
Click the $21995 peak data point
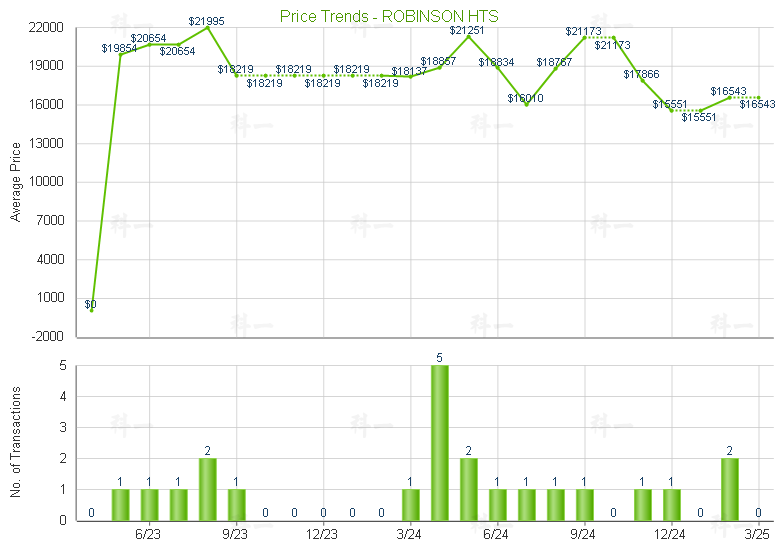coord(207,28)
